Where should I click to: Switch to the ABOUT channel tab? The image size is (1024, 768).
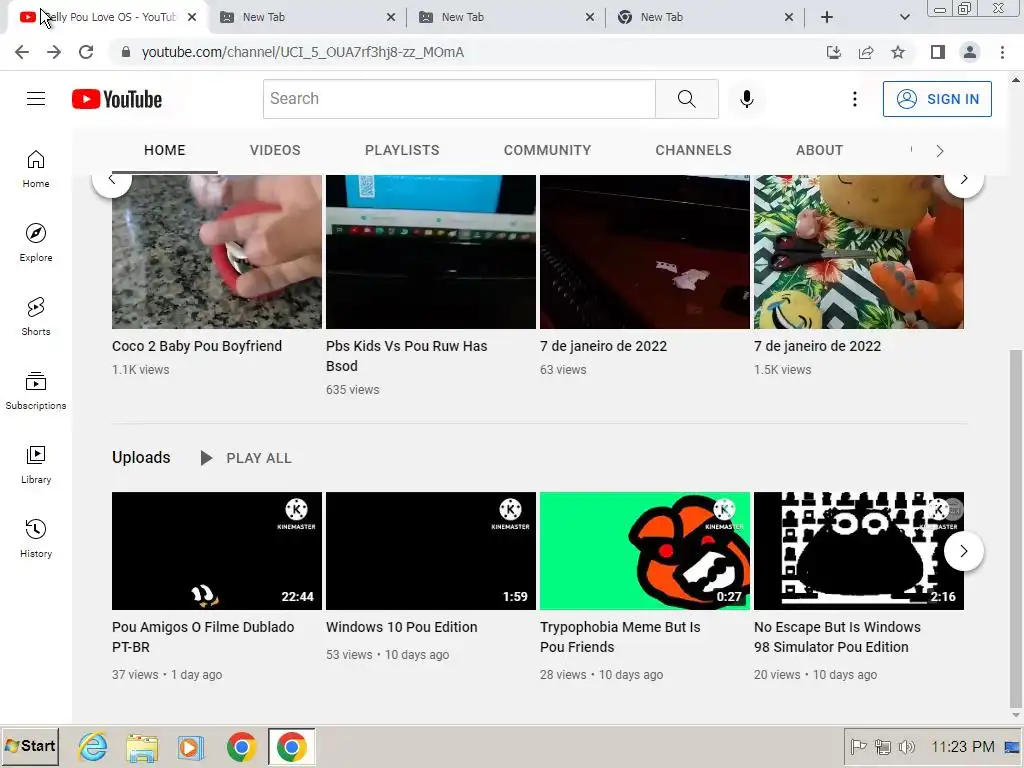point(820,150)
